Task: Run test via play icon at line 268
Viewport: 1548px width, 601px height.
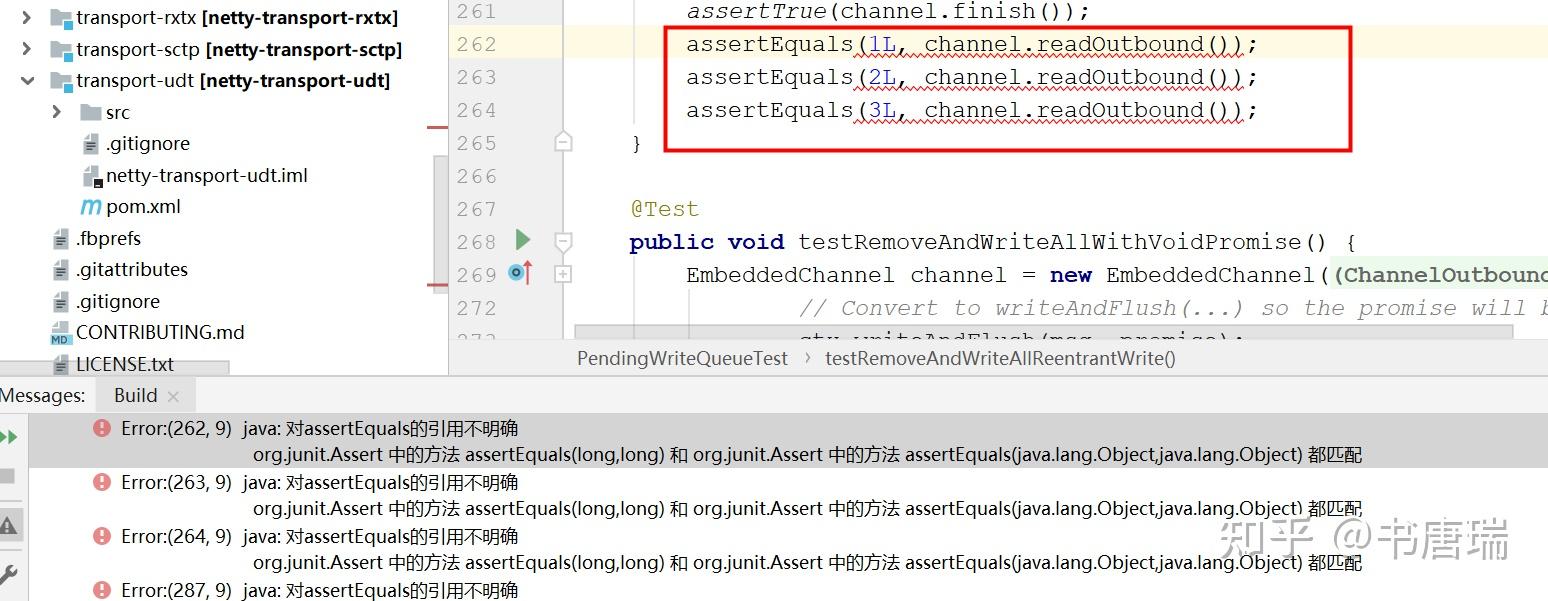Action: (x=521, y=240)
